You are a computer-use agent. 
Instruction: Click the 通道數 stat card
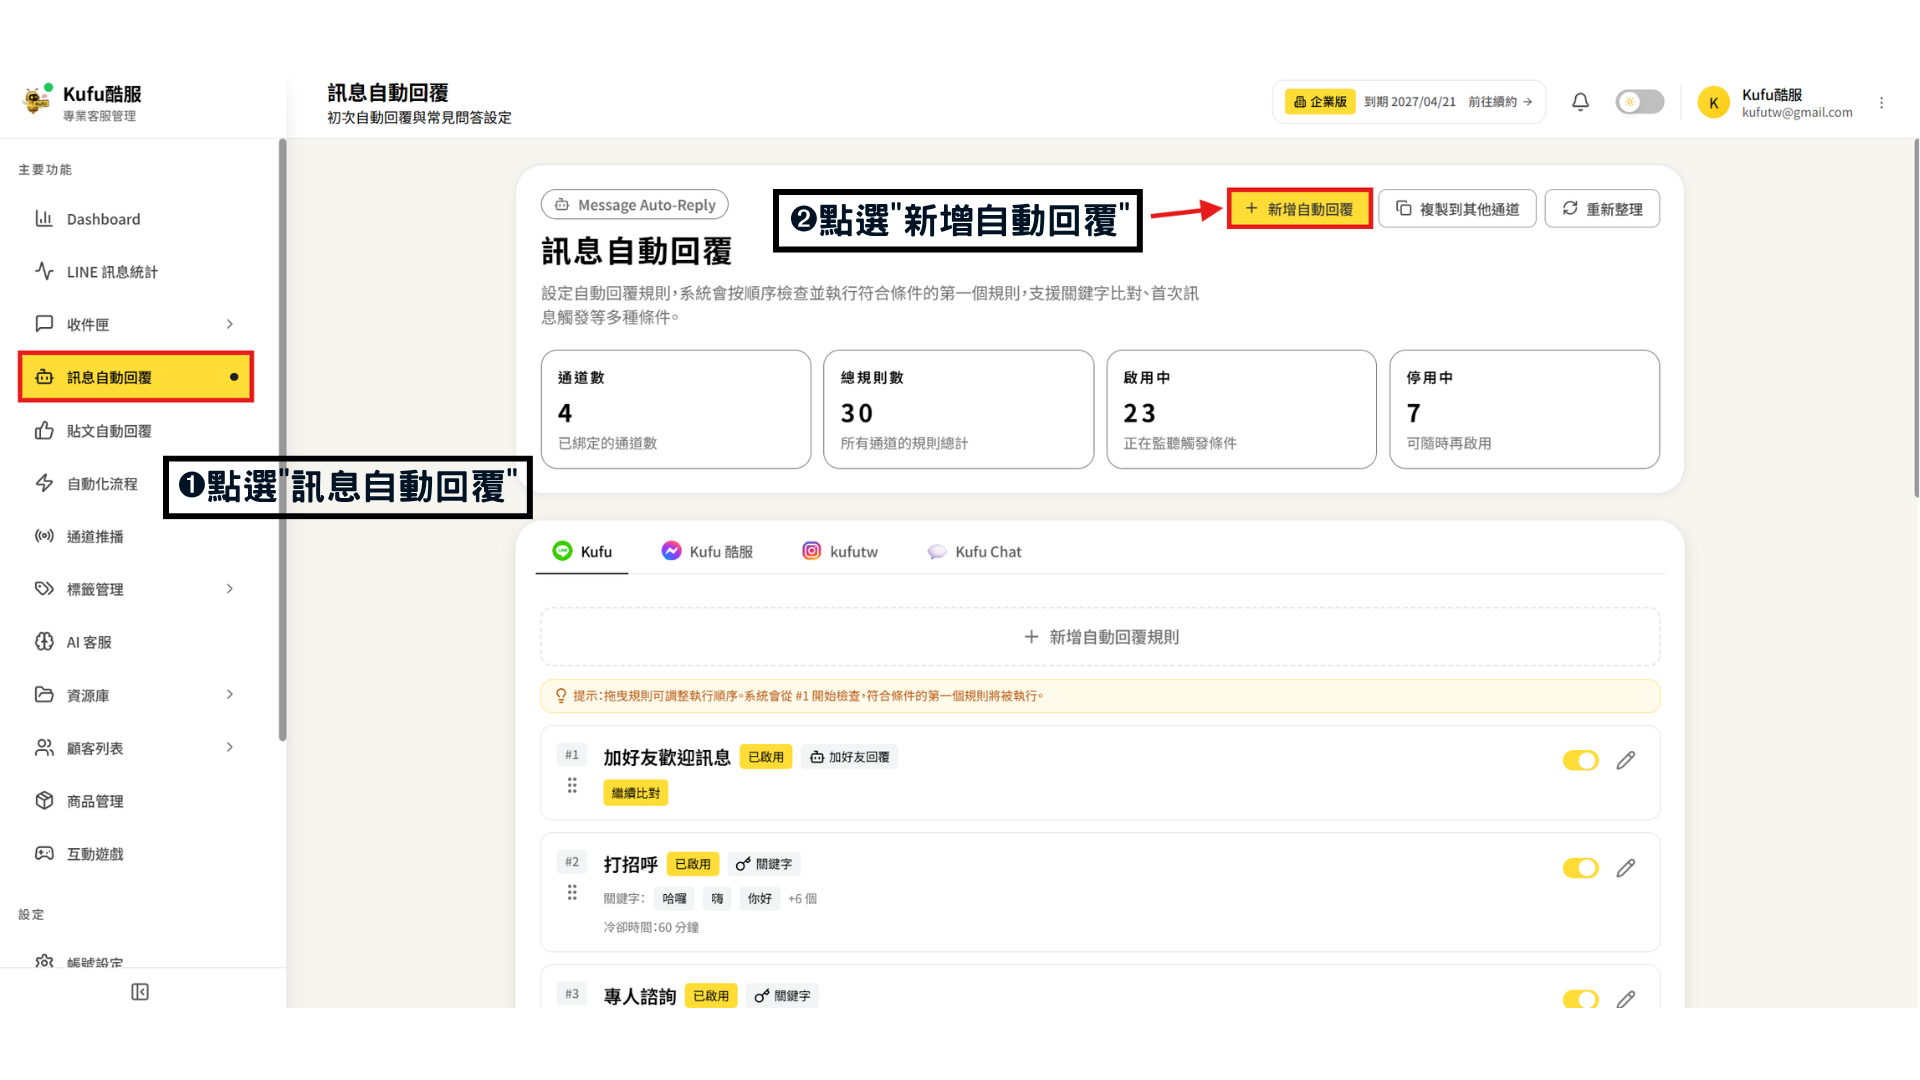(x=676, y=409)
